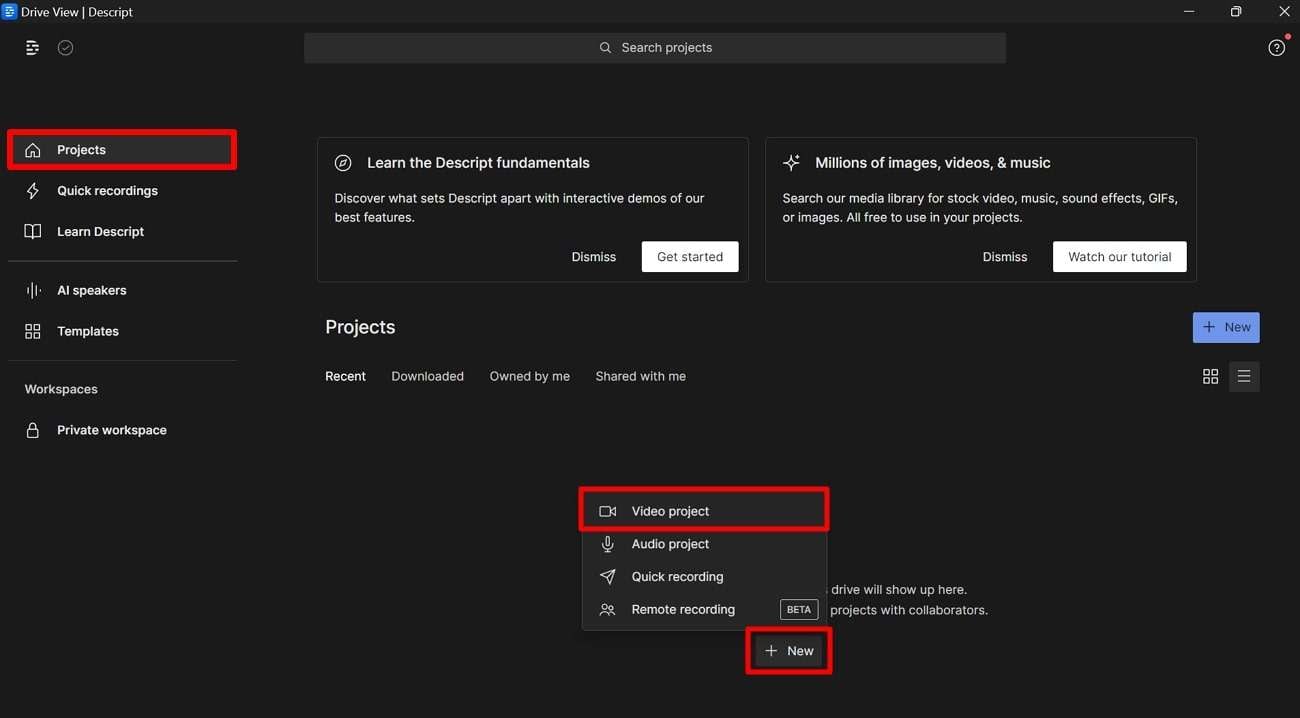This screenshot has width=1300, height=718.
Task: Click the search magnifier icon
Action: click(605, 48)
